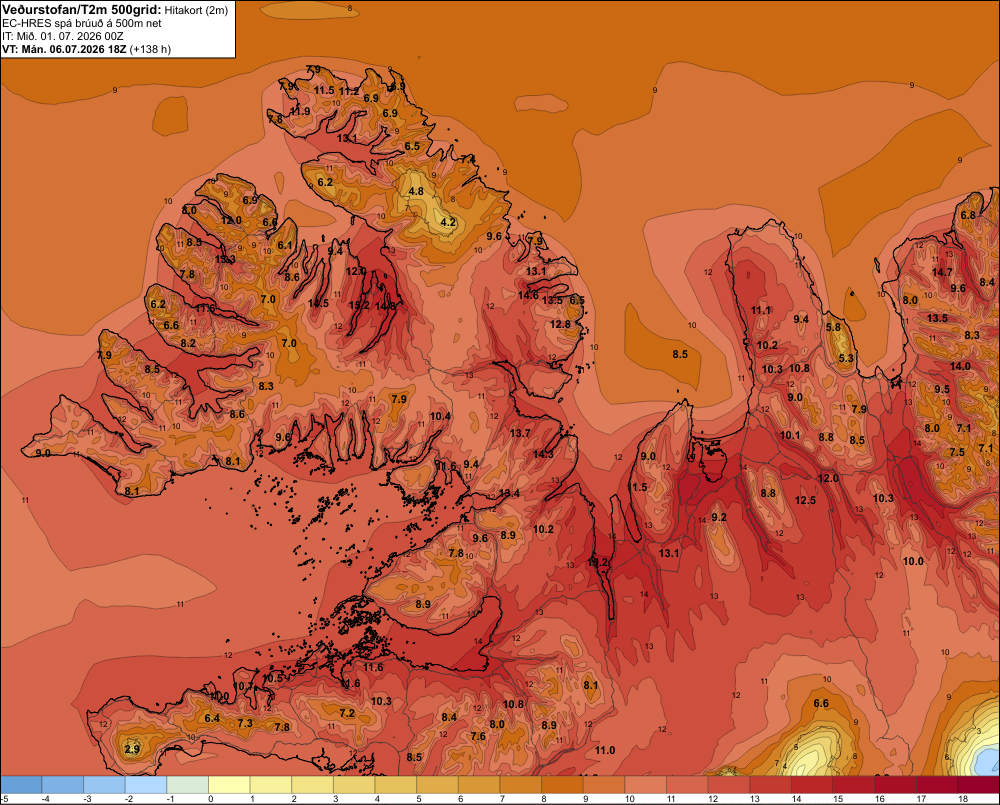Image resolution: width=1000 pixels, height=805 pixels.
Task: Click the 12.8 temperature value on the map
Action: coord(560,324)
